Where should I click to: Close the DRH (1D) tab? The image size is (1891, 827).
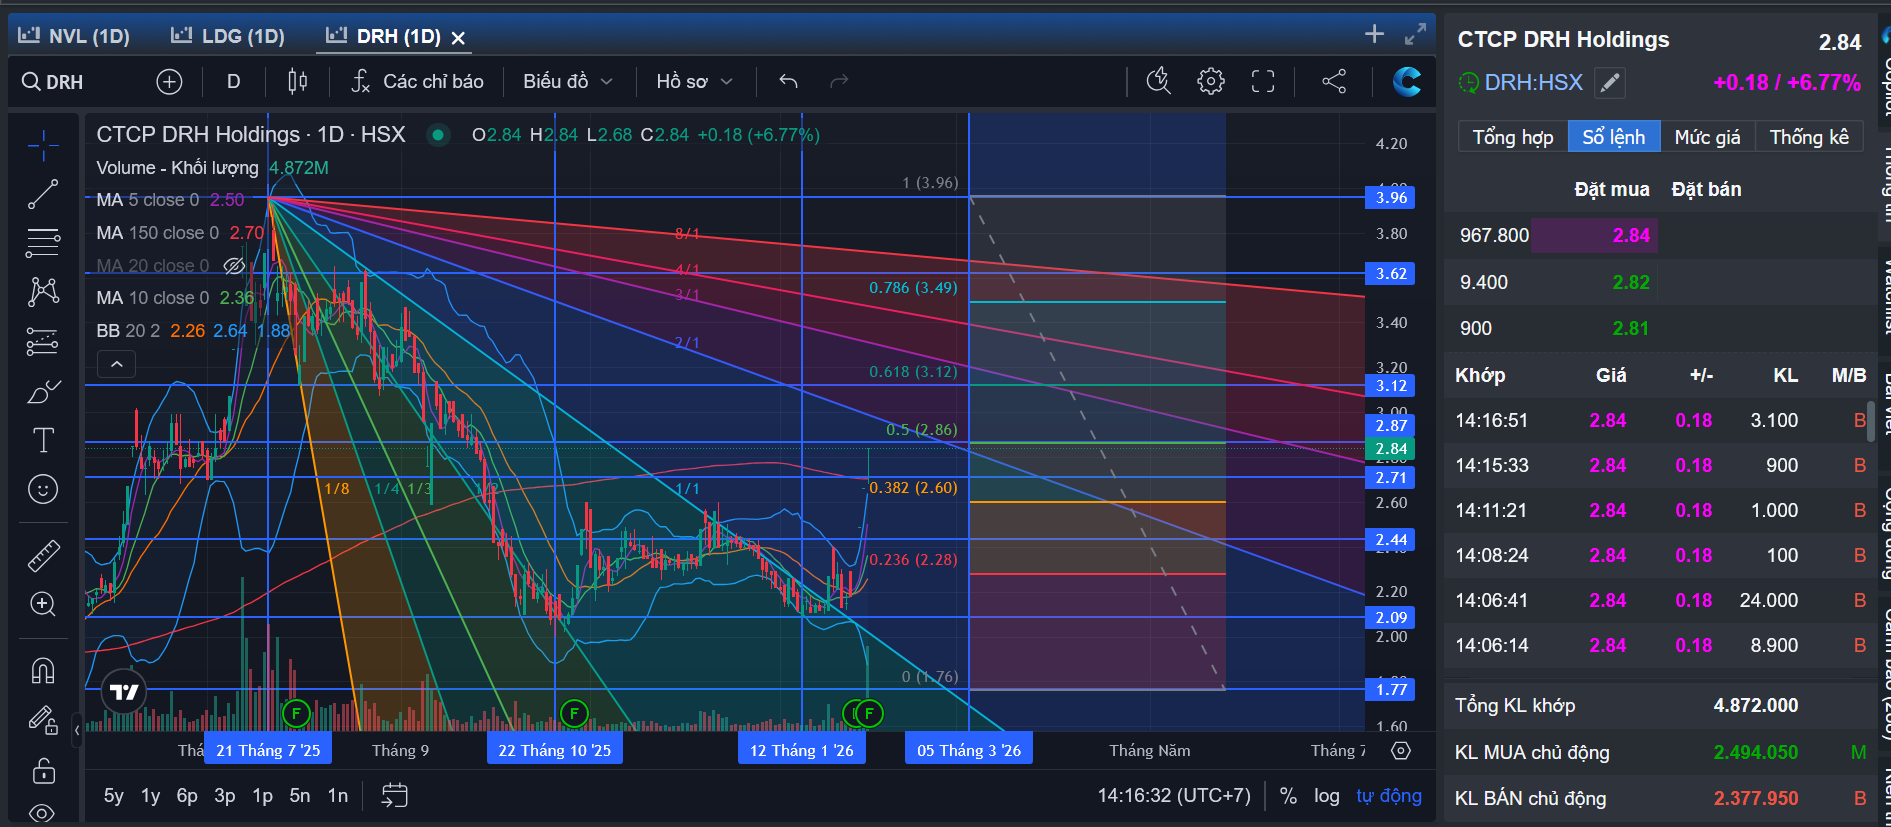tap(458, 38)
